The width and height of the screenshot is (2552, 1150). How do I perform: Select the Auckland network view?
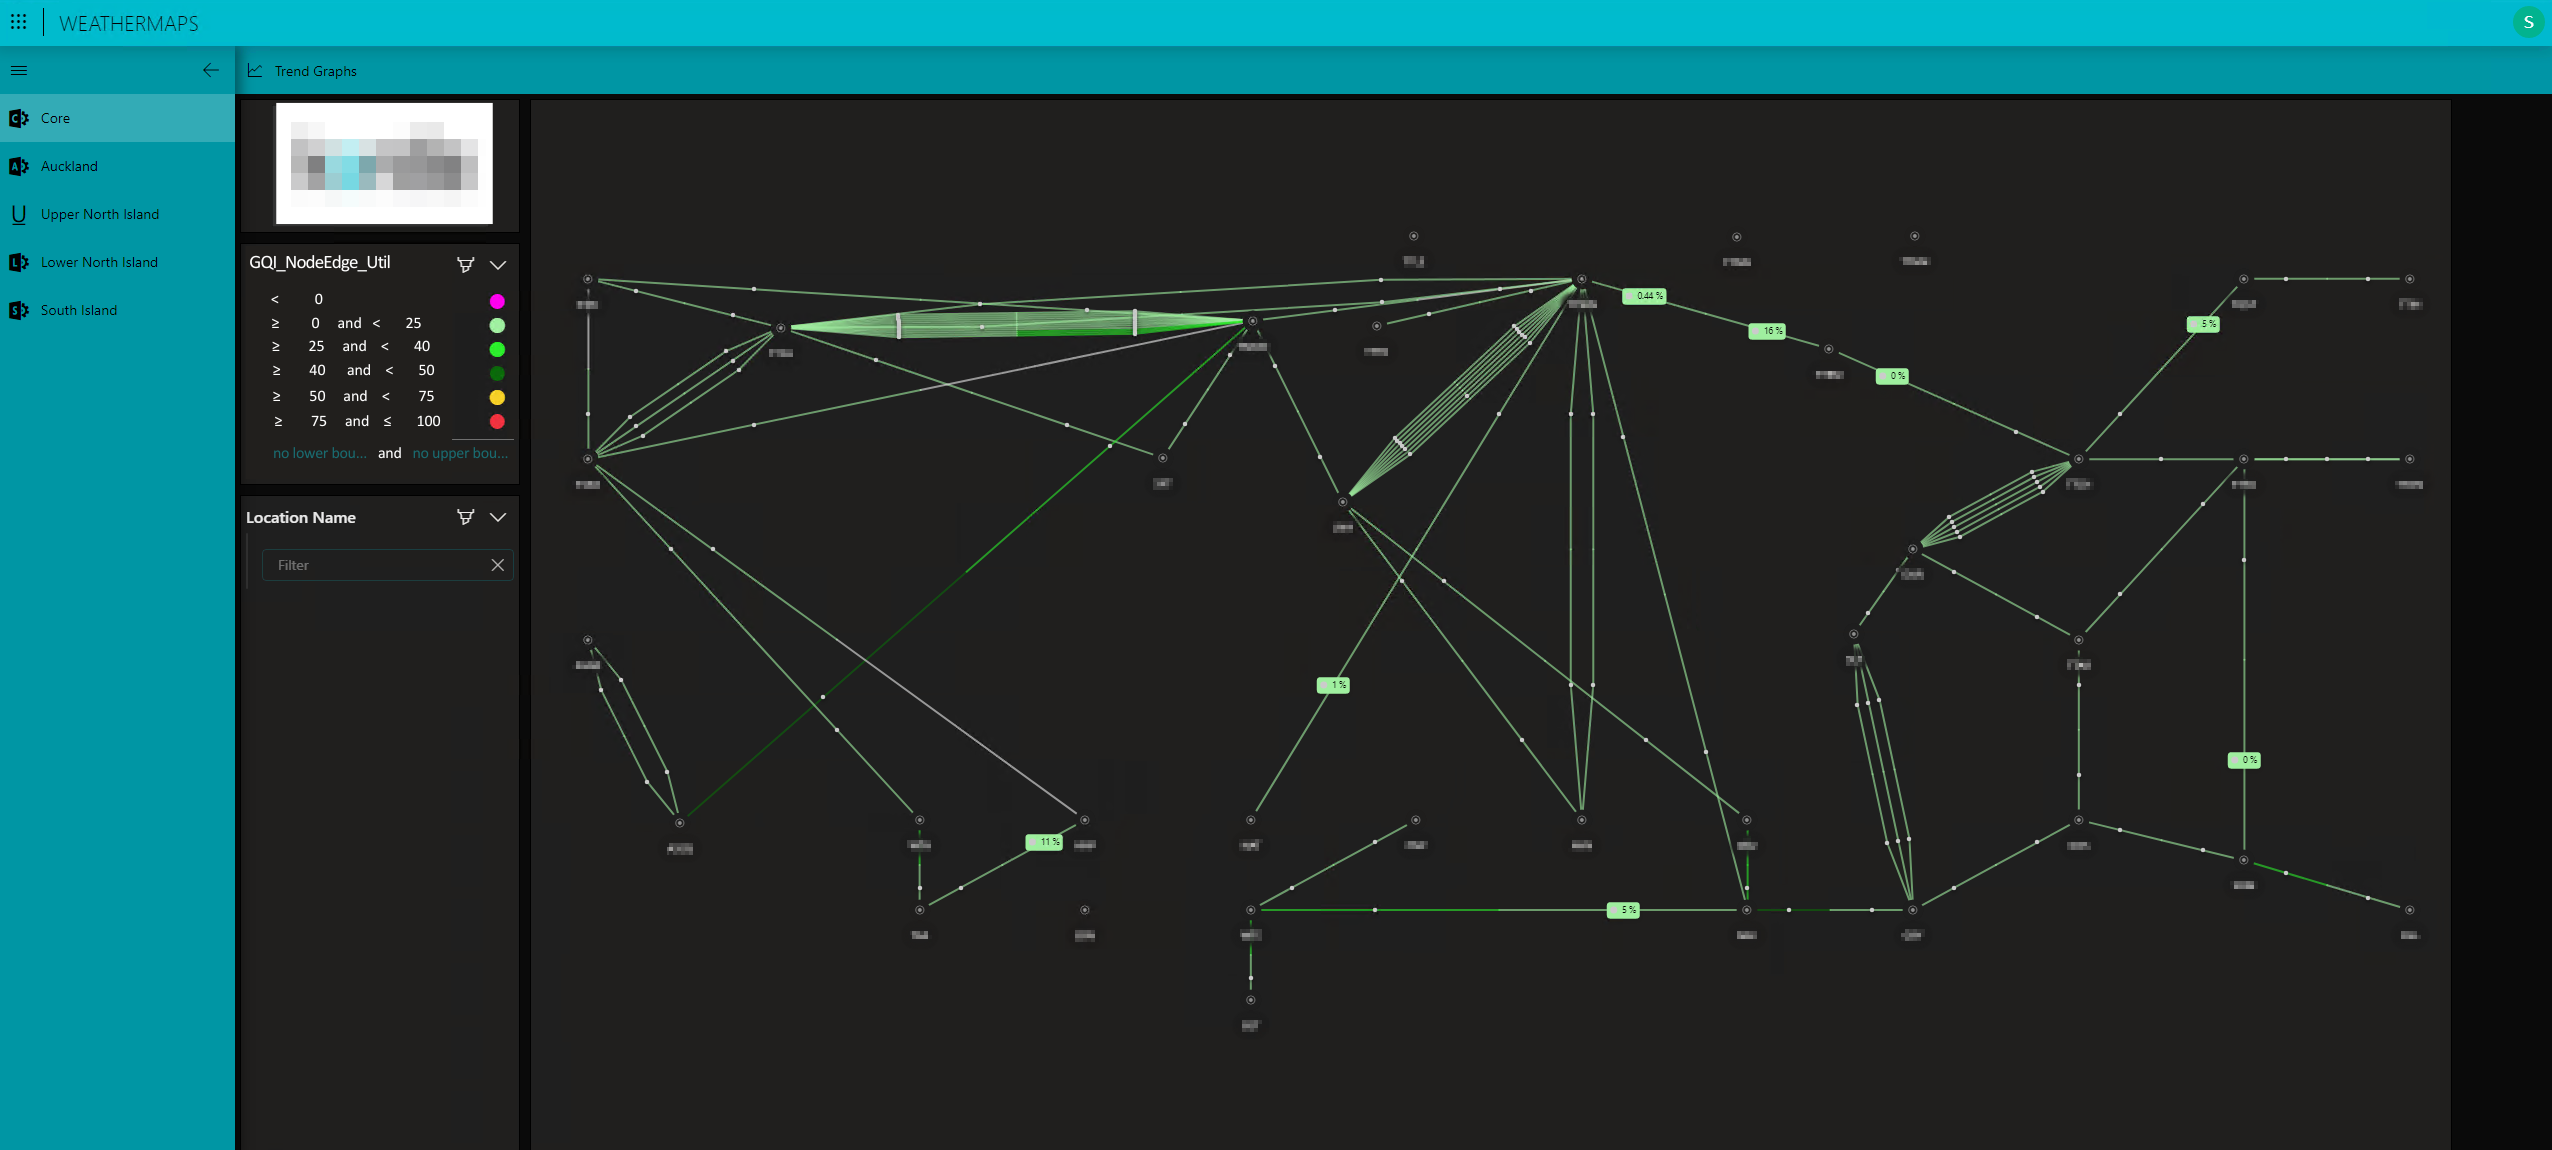pyautogui.click(x=68, y=164)
